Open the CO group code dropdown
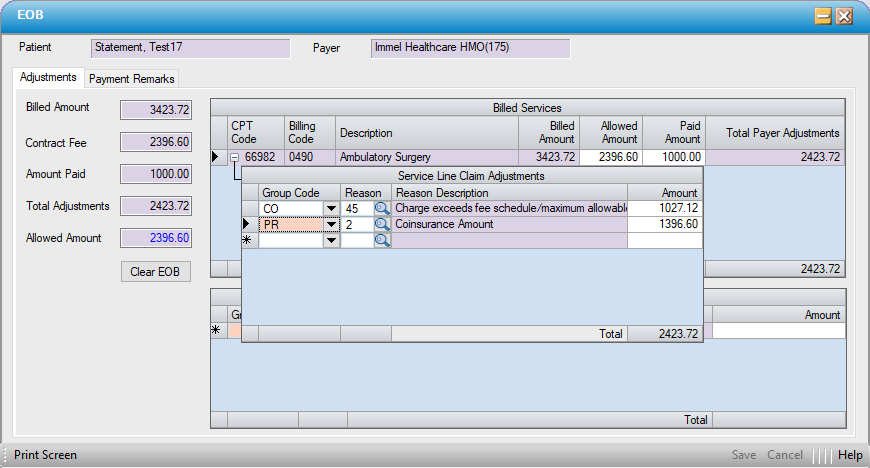The width and height of the screenshot is (870, 468). (330, 208)
